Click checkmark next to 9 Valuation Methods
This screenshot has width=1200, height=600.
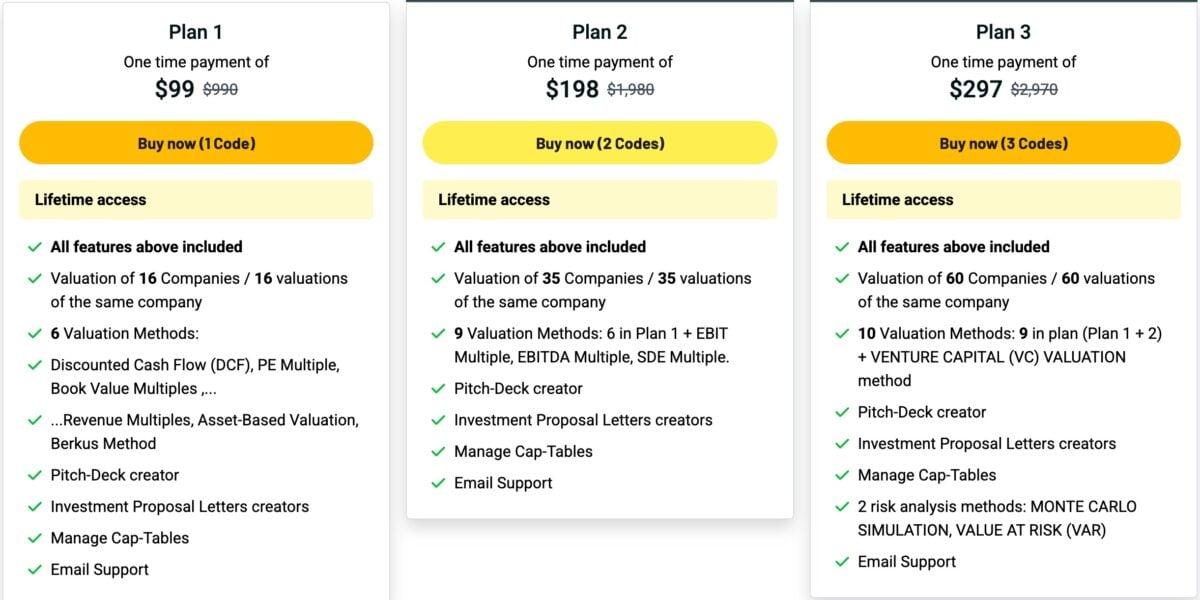click(x=438, y=334)
